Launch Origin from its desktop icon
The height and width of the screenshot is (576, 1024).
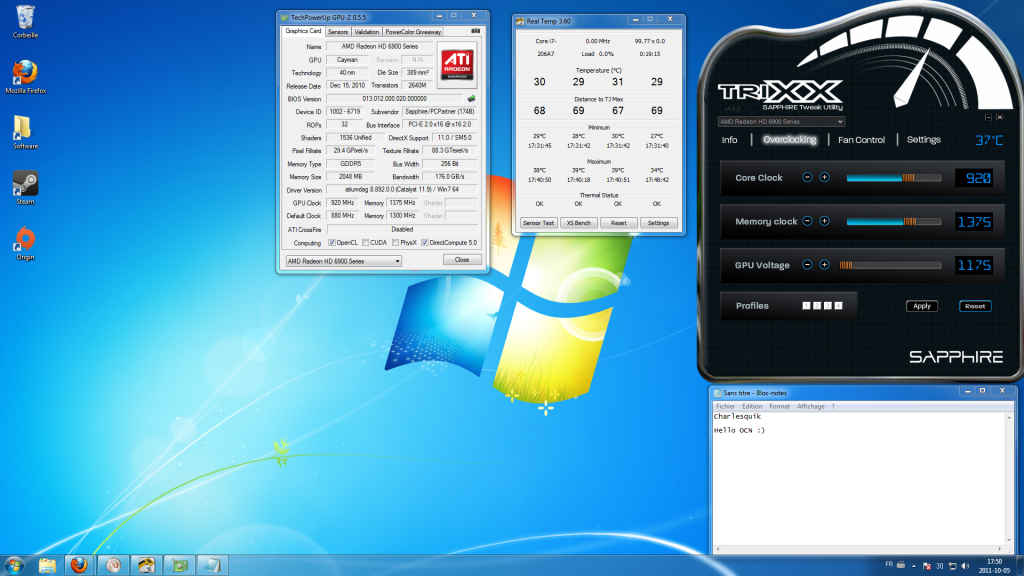[25, 243]
